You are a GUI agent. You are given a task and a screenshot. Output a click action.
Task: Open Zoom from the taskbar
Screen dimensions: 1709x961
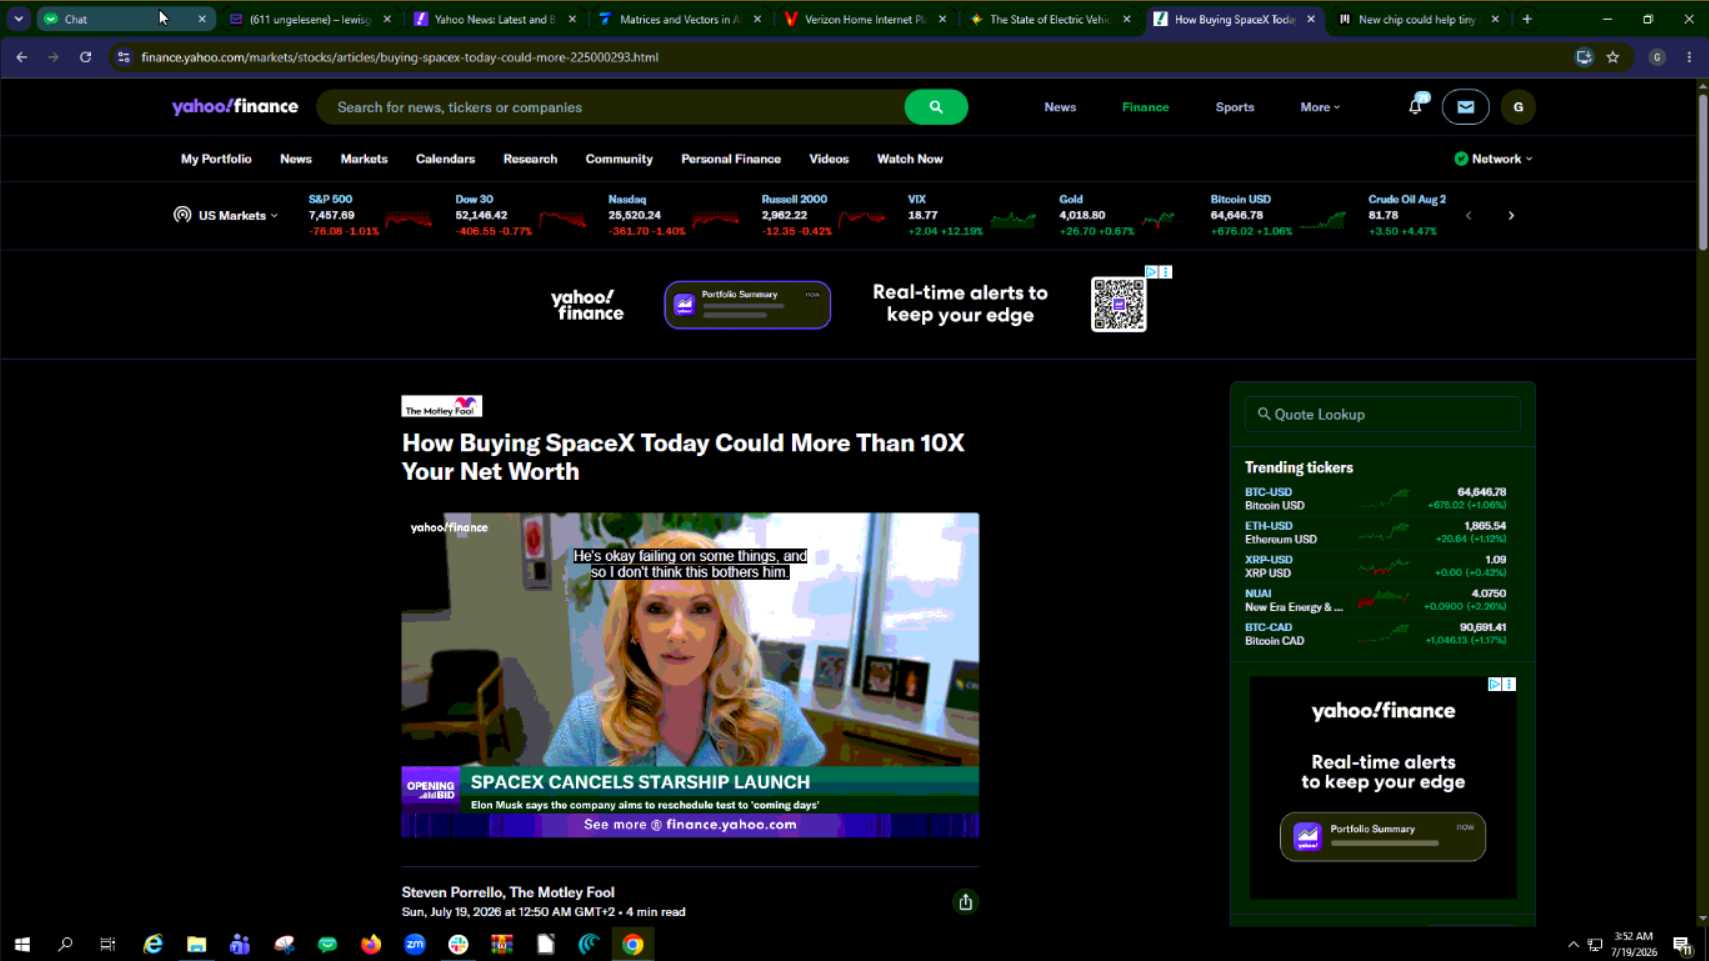[x=415, y=944]
